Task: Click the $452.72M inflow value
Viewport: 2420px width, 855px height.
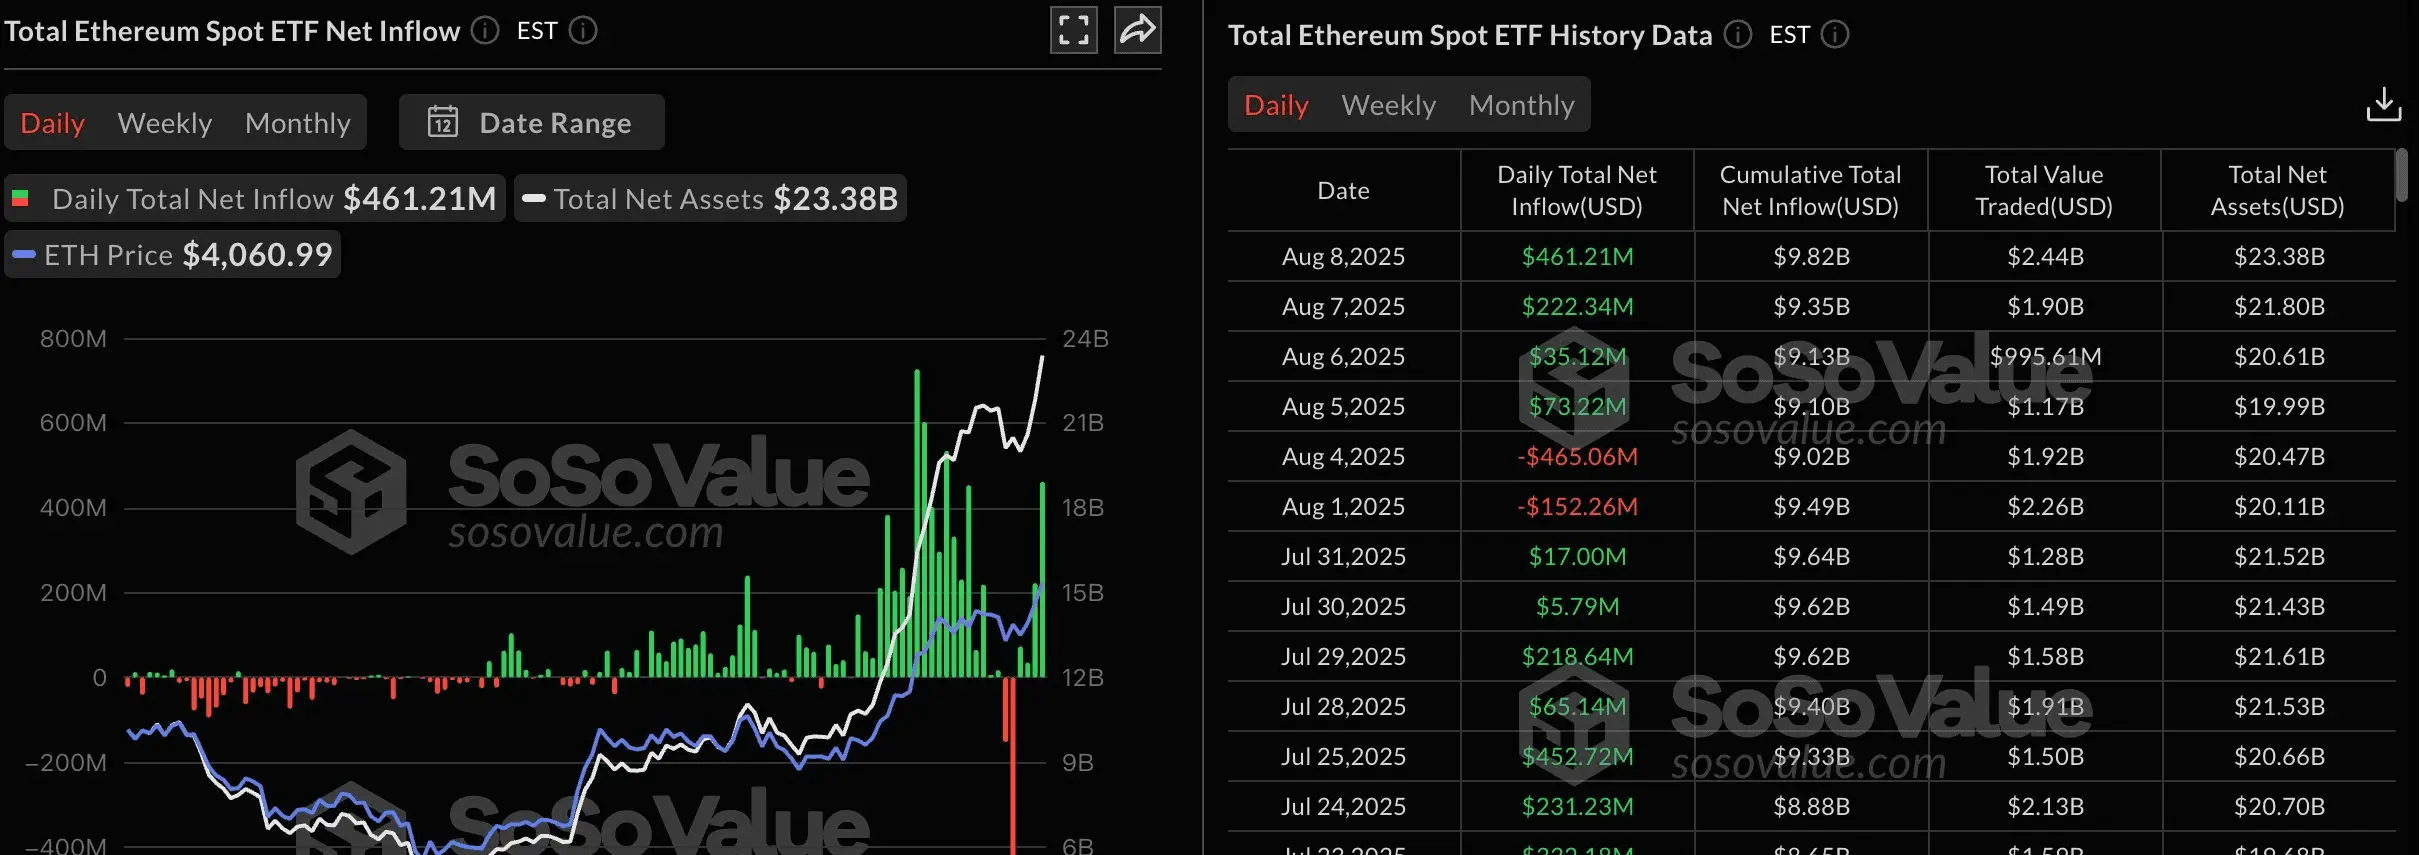Action: (1577, 756)
